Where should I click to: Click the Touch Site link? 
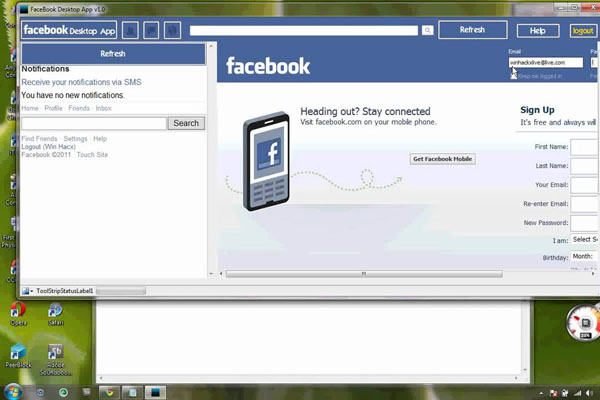tap(92, 155)
